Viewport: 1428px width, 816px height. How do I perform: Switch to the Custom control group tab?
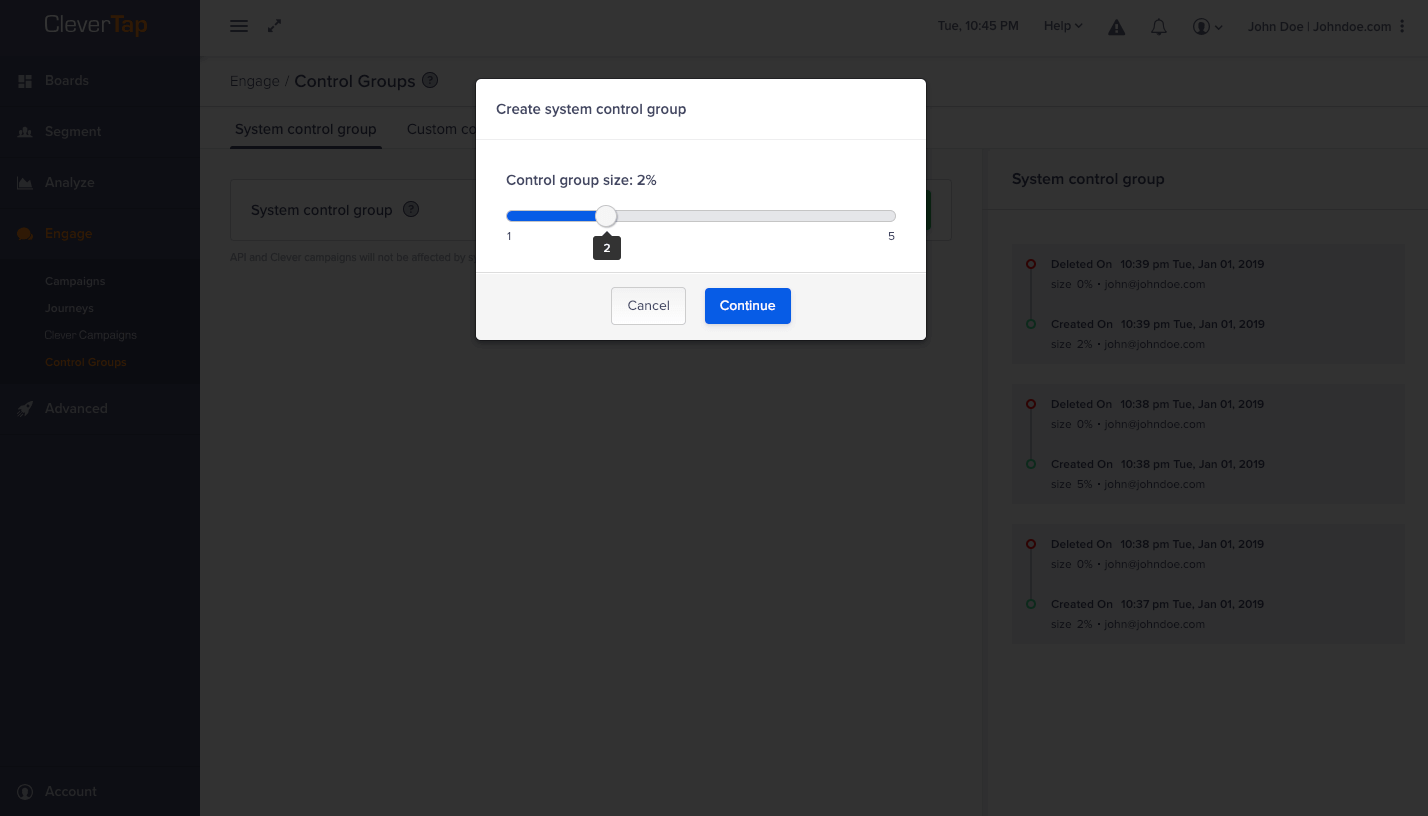[441, 129]
